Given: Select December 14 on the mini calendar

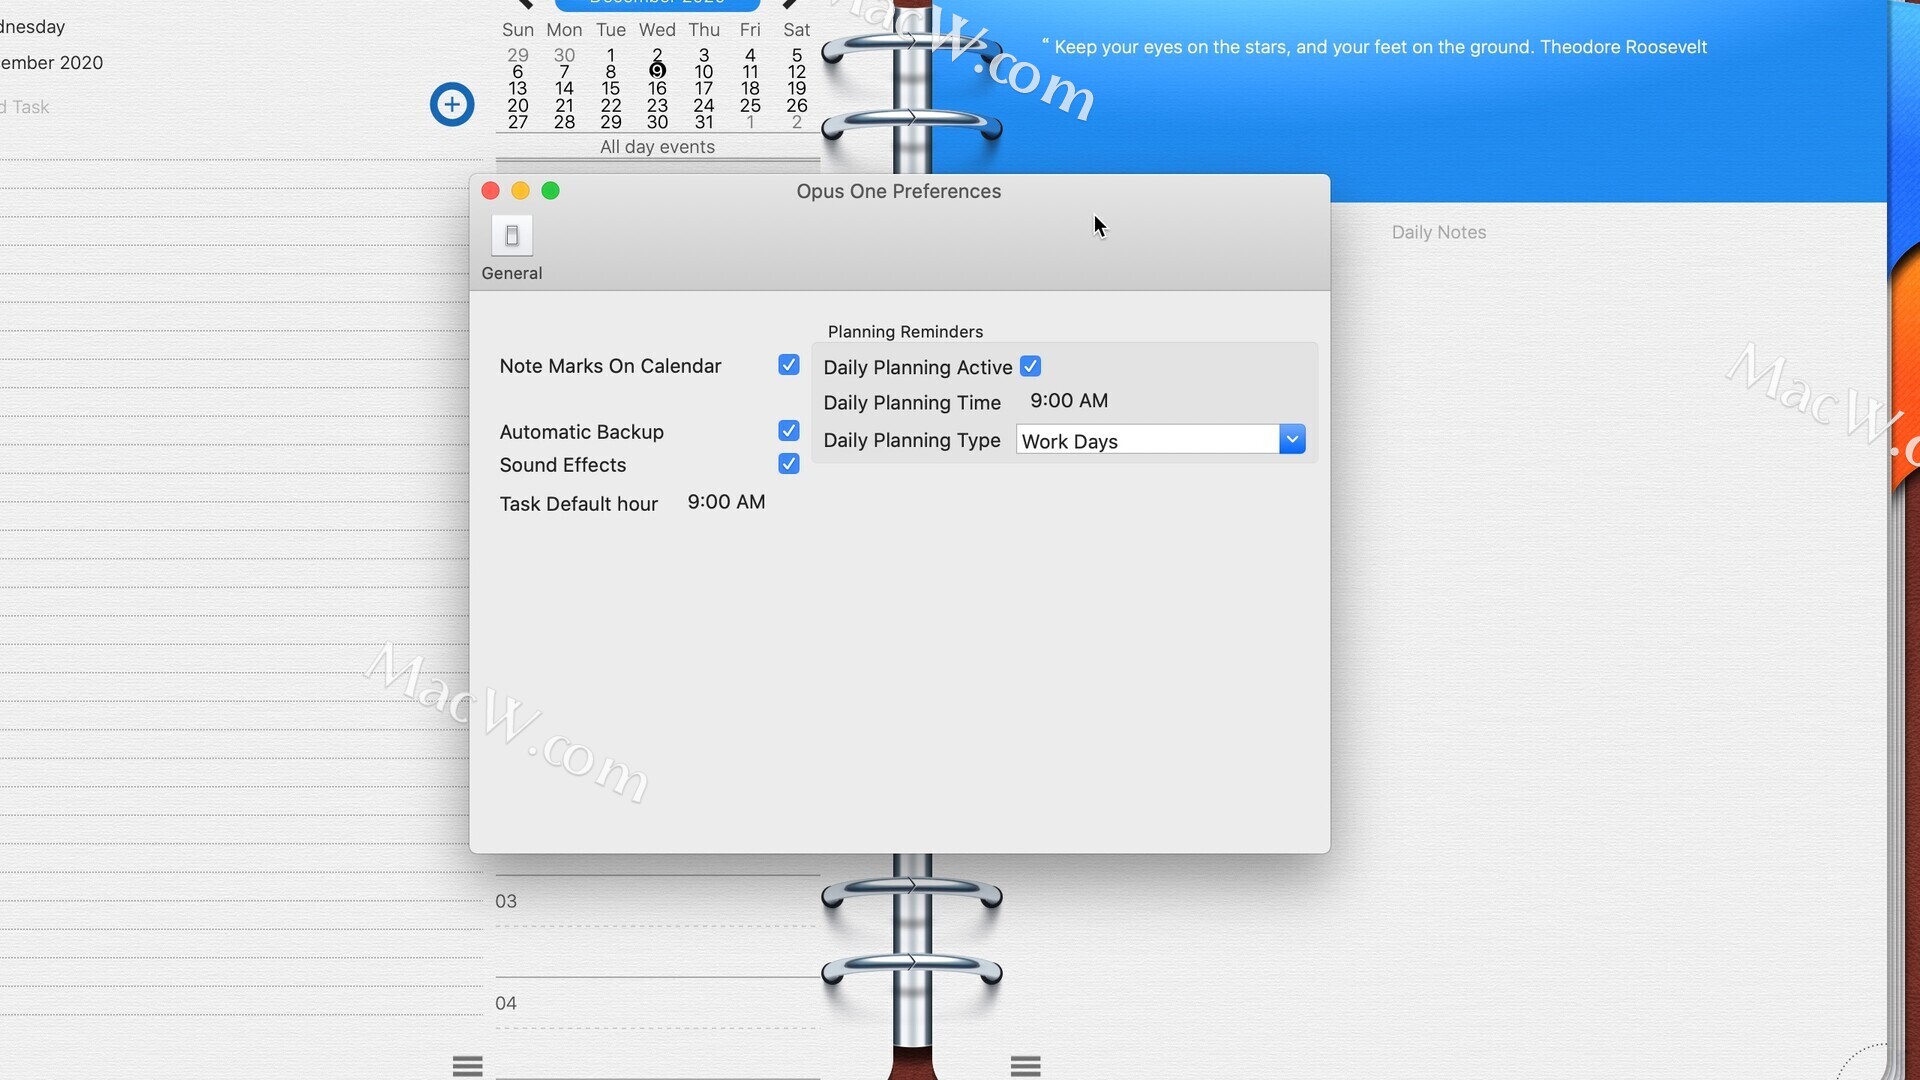Looking at the screenshot, I should (564, 88).
